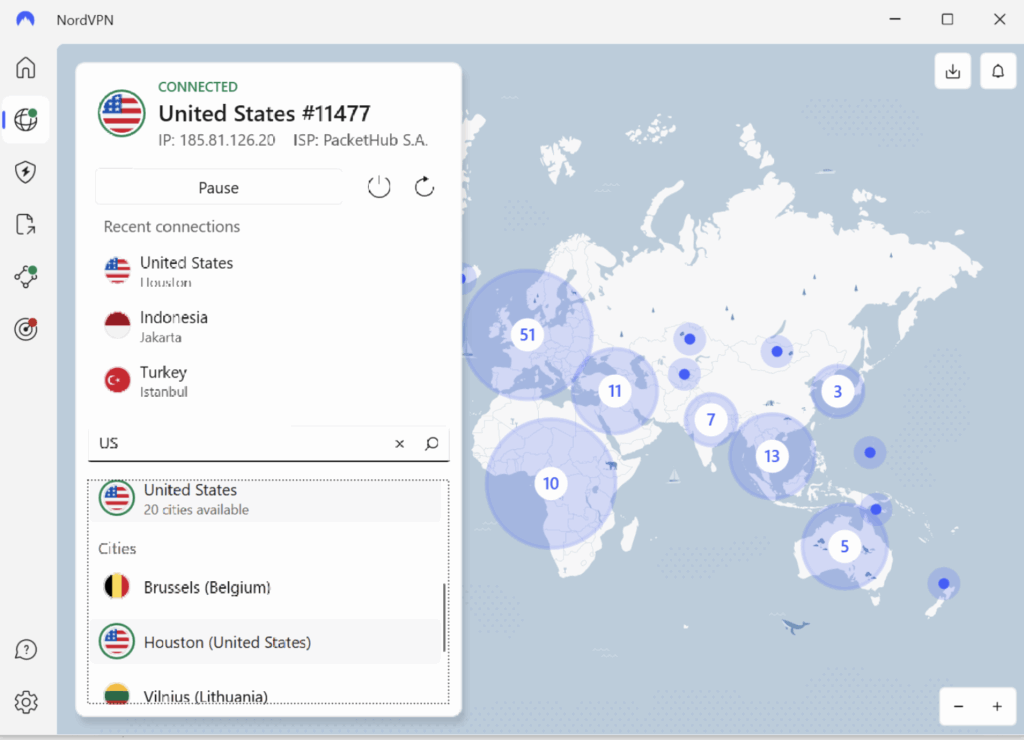Click the New Zealand server dot

coord(944,583)
